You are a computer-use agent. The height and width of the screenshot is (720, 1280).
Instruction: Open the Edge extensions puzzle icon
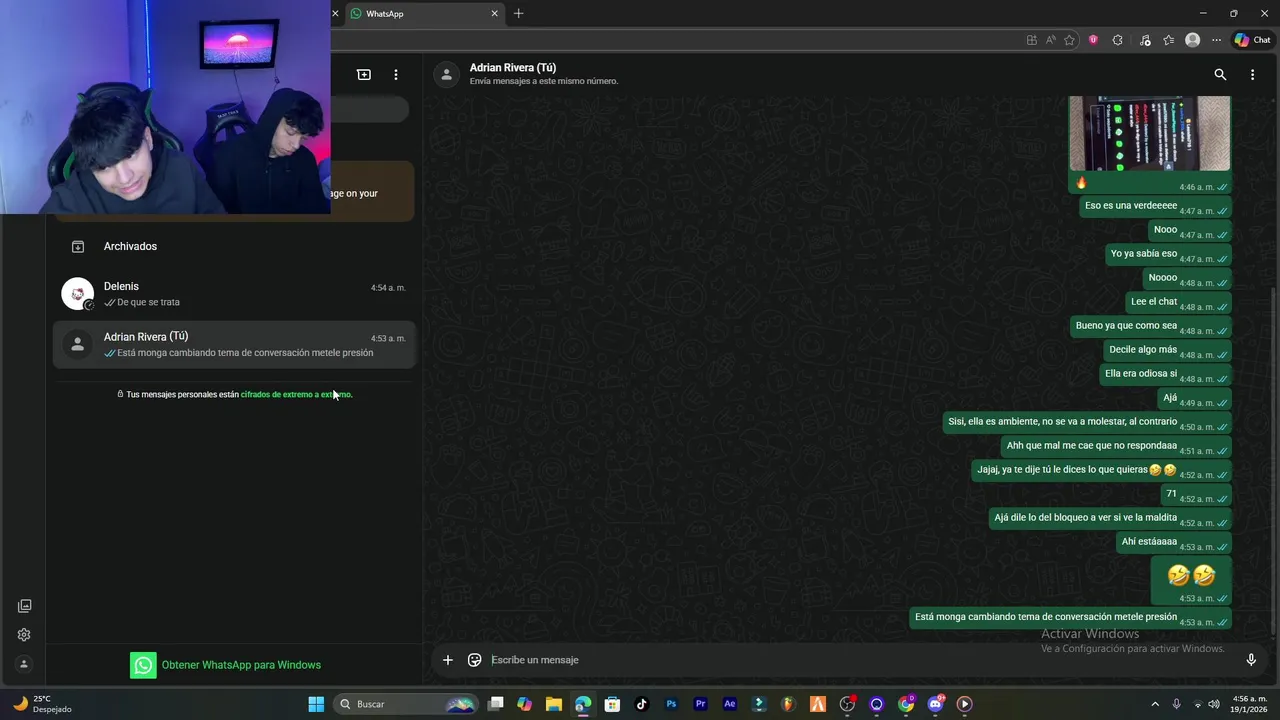click(x=1118, y=40)
